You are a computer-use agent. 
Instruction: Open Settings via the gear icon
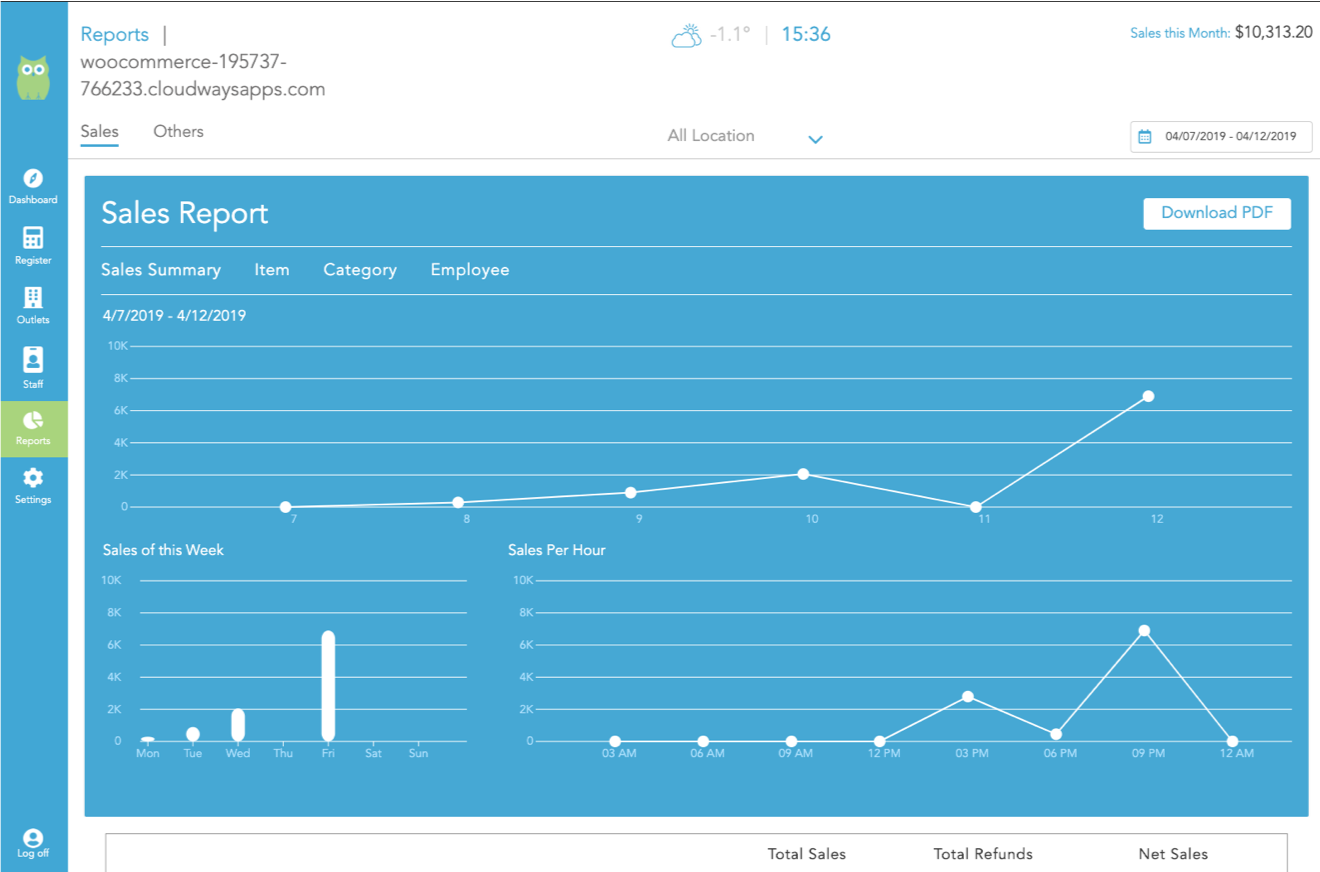33,478
